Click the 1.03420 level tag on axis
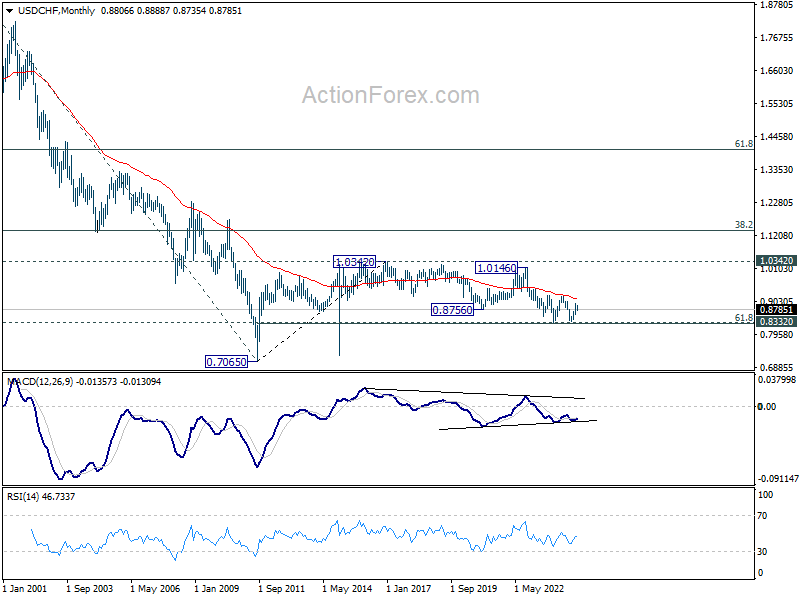This screenshot has height=600, width=800. coord(776,261)
